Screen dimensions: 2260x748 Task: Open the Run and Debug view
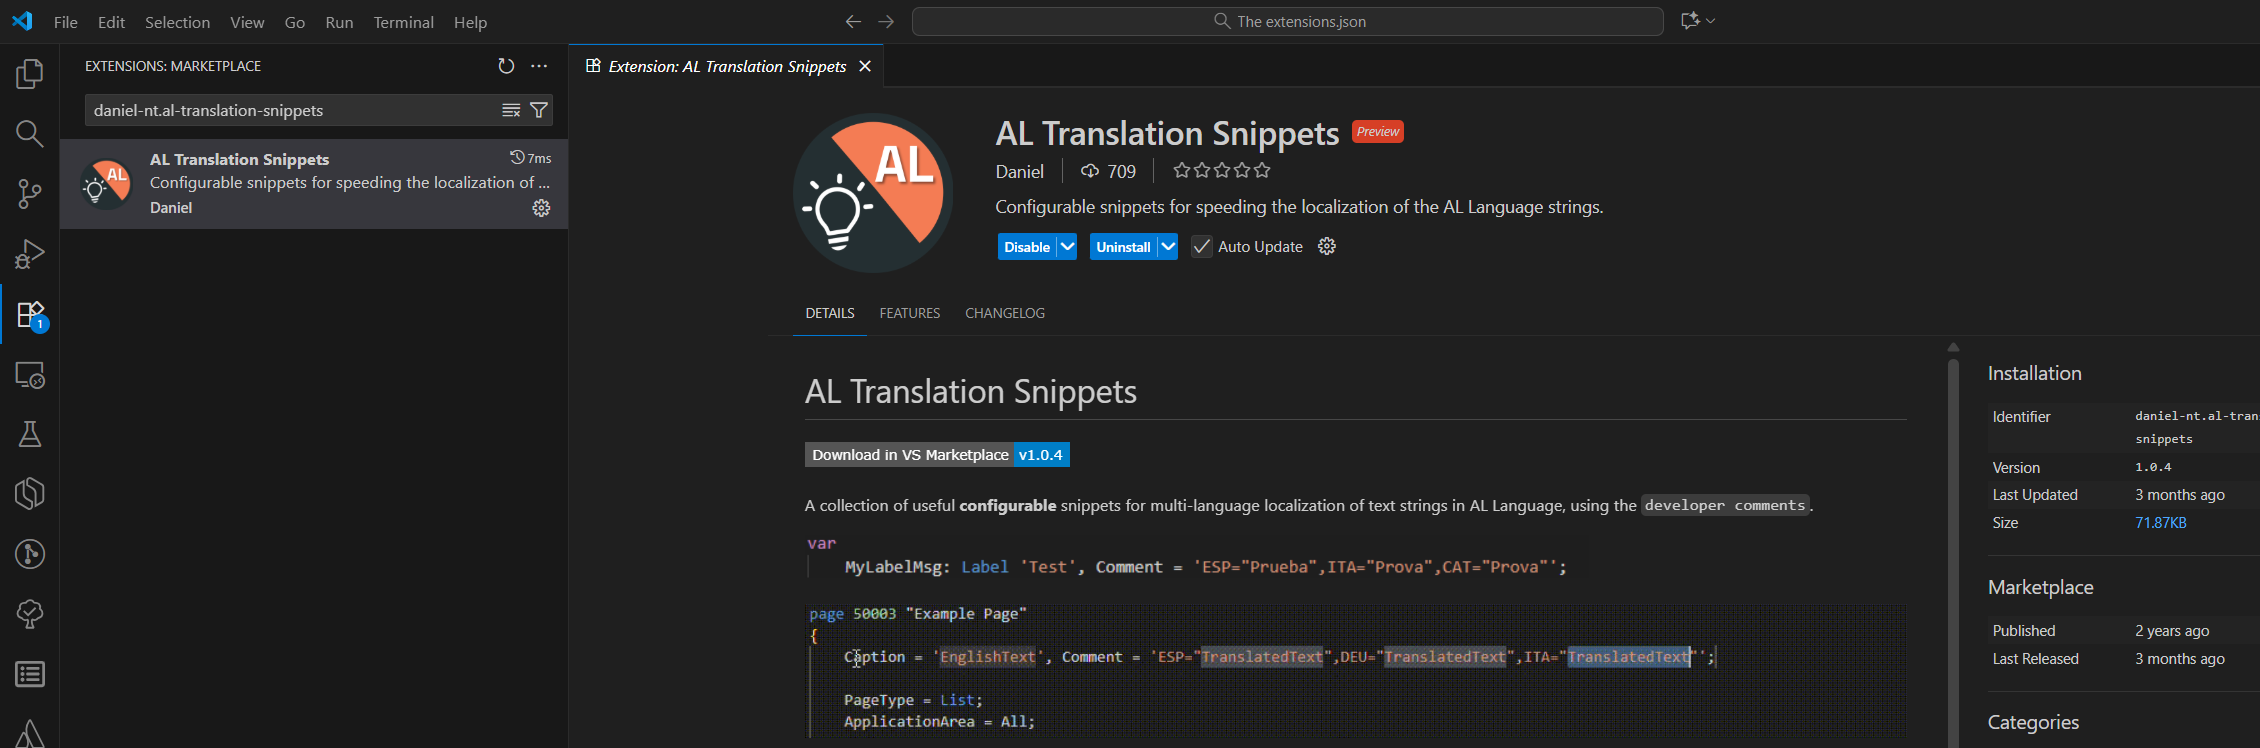(x=30, y=254)
